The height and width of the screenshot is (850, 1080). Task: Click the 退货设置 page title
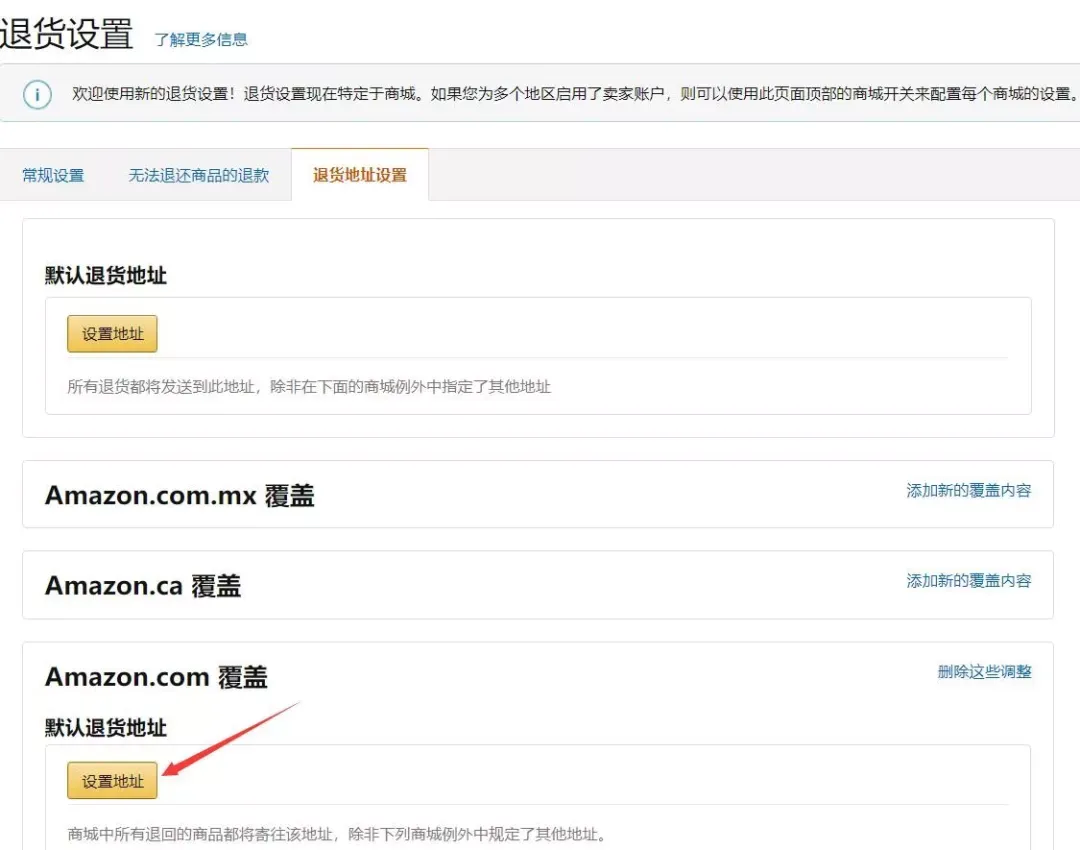click(66, 33)
